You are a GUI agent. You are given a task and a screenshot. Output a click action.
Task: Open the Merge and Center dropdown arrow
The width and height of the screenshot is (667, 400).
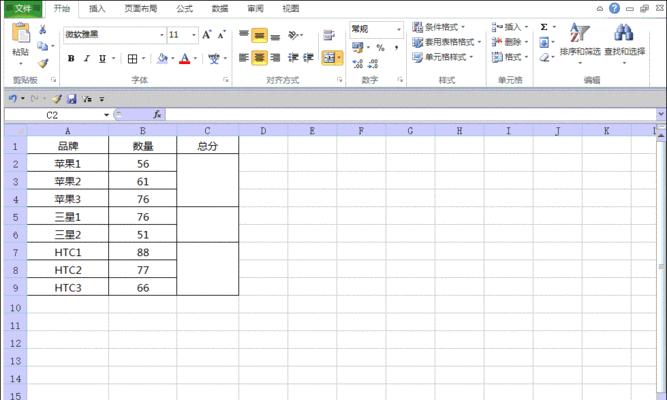tap(340, 57)
